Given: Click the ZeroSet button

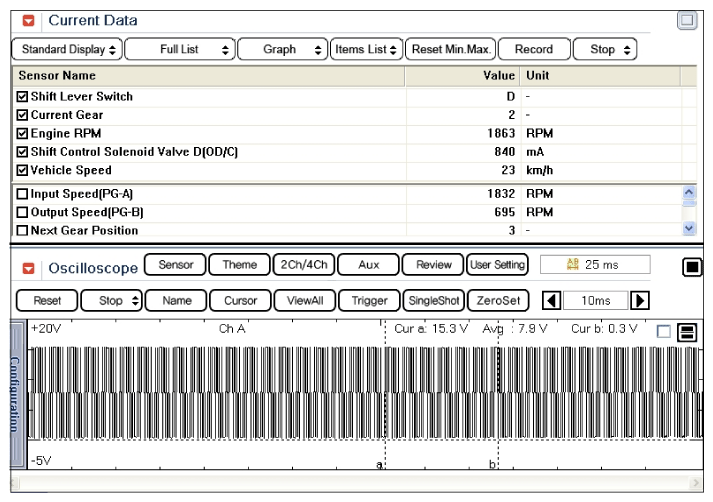Looking at the screenshot, I should pos(498,301).
